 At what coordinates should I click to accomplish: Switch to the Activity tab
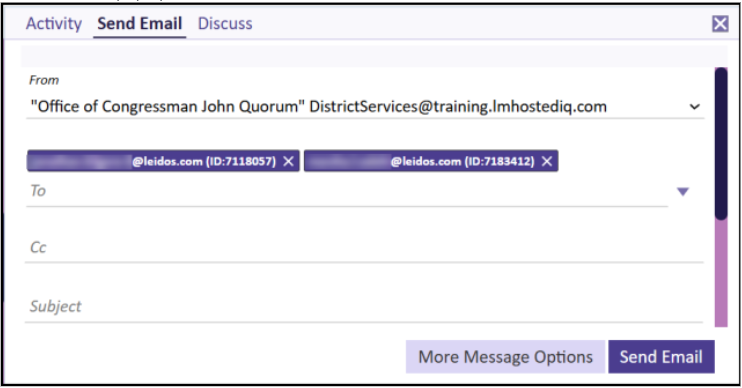(x=53, y=23)
